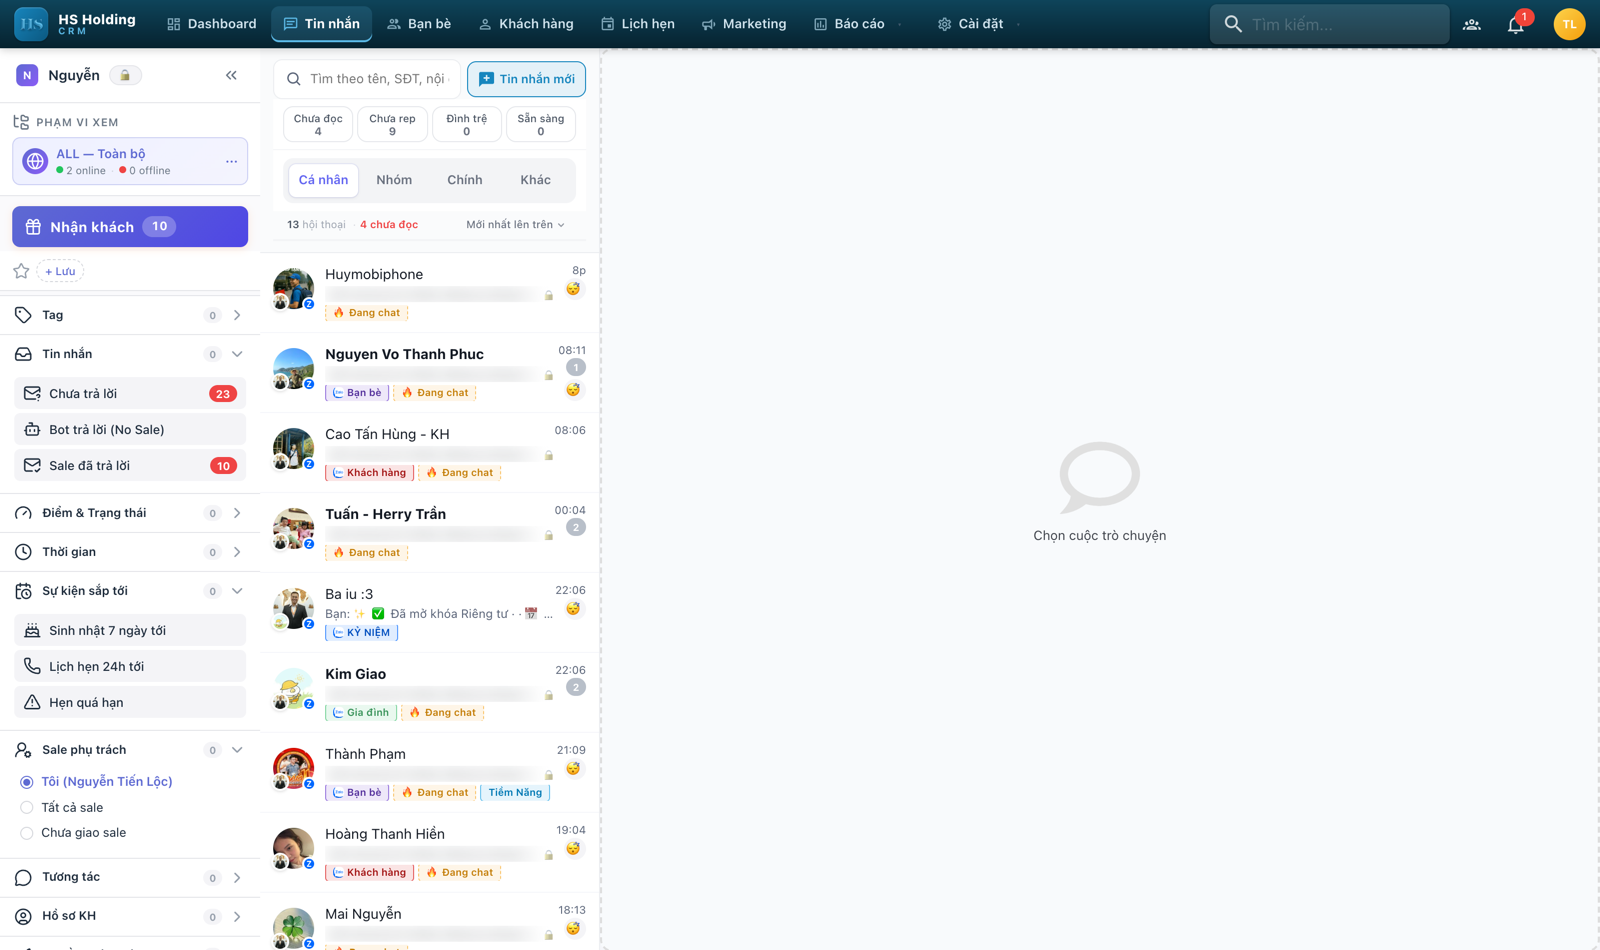Viewport: 1600px width, 950px height.
Task: Click the unread badge on Nguyen Vo Thanh Phuc
Action: tap(575, 368)
